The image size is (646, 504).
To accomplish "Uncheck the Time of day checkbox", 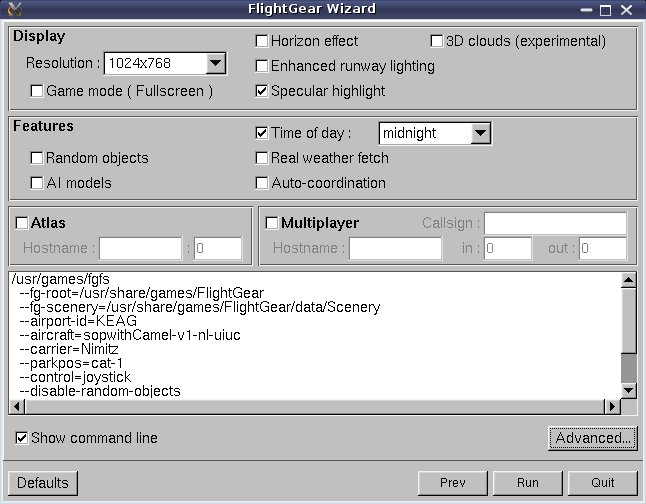I will (262, 133).
